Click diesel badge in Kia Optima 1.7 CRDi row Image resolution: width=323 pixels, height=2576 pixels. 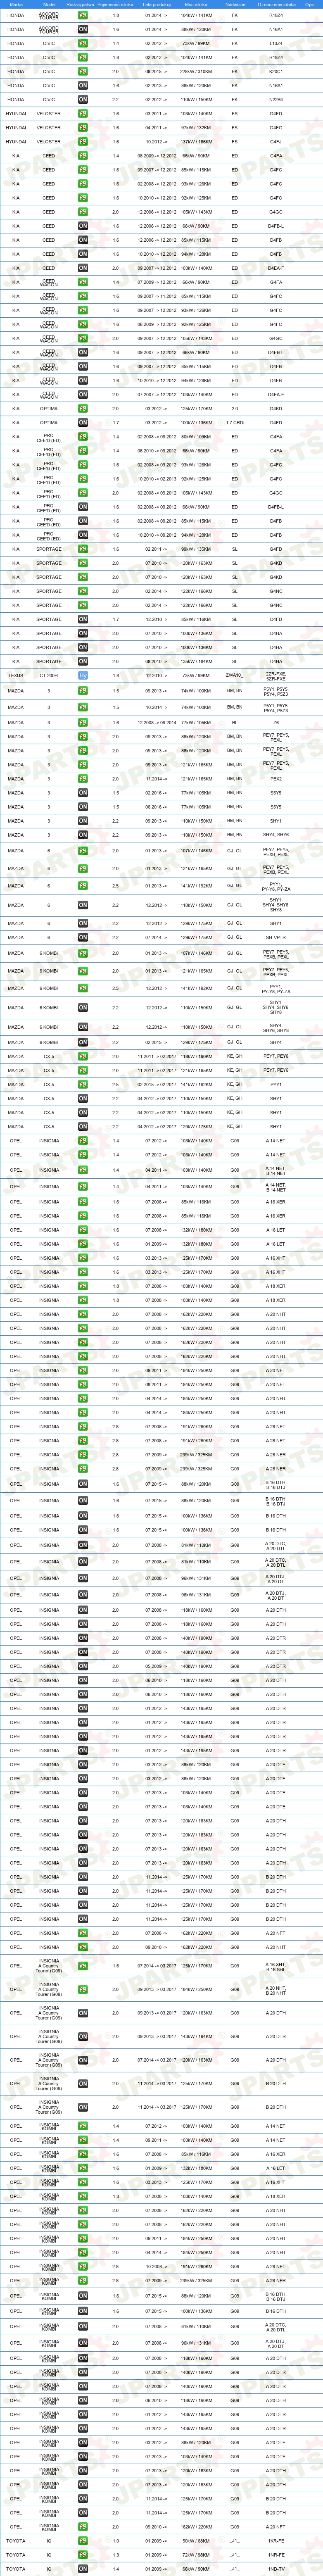tap(83, 423)
